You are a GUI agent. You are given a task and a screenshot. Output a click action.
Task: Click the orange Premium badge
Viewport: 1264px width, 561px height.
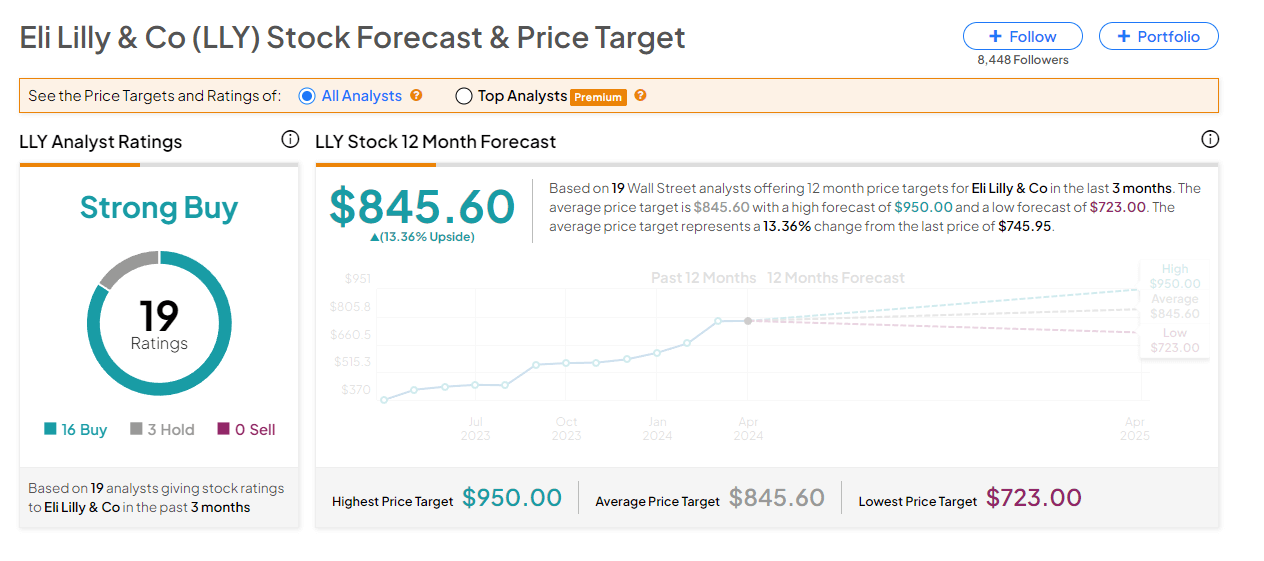click(x=598, y=97)
